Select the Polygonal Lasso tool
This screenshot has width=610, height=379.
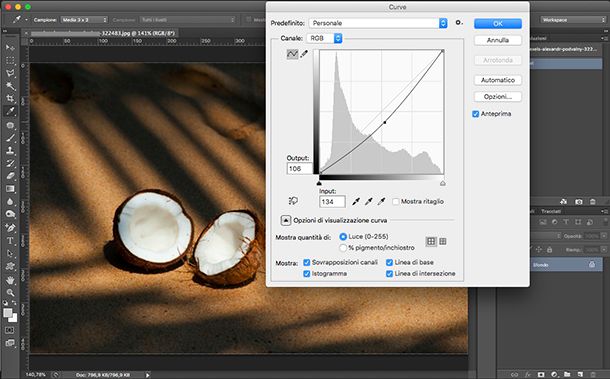click(x=10, y=73)
